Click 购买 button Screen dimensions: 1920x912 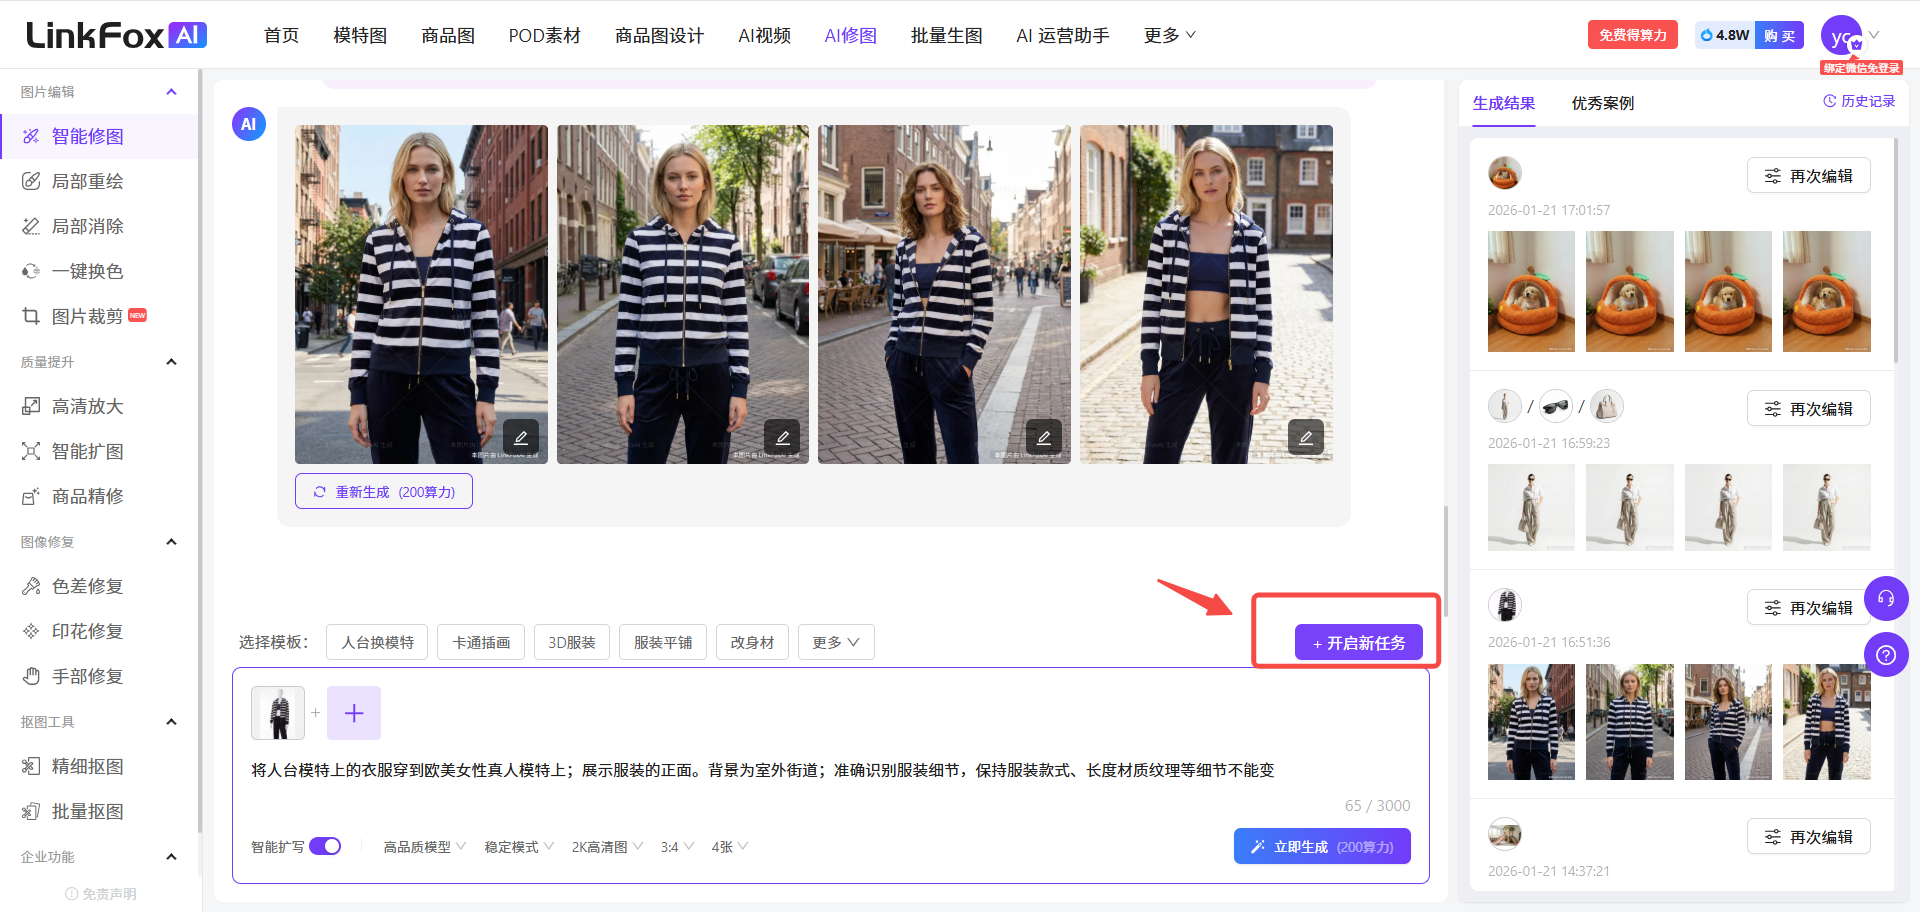pyautogui.click(x=1779, y=35)
